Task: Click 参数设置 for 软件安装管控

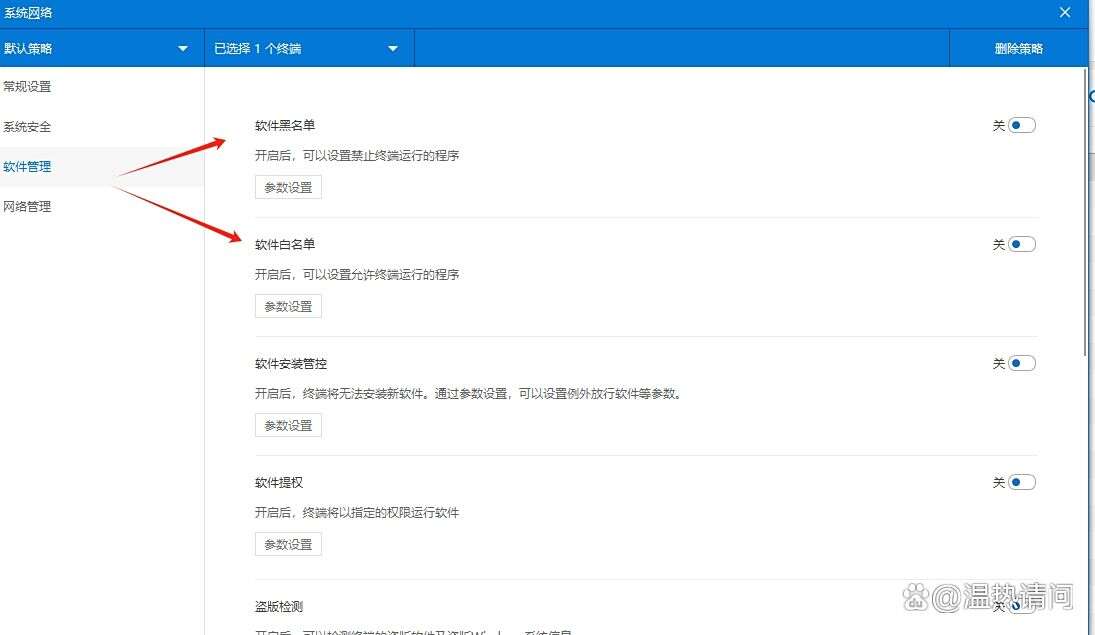Action: coord(287,424)
